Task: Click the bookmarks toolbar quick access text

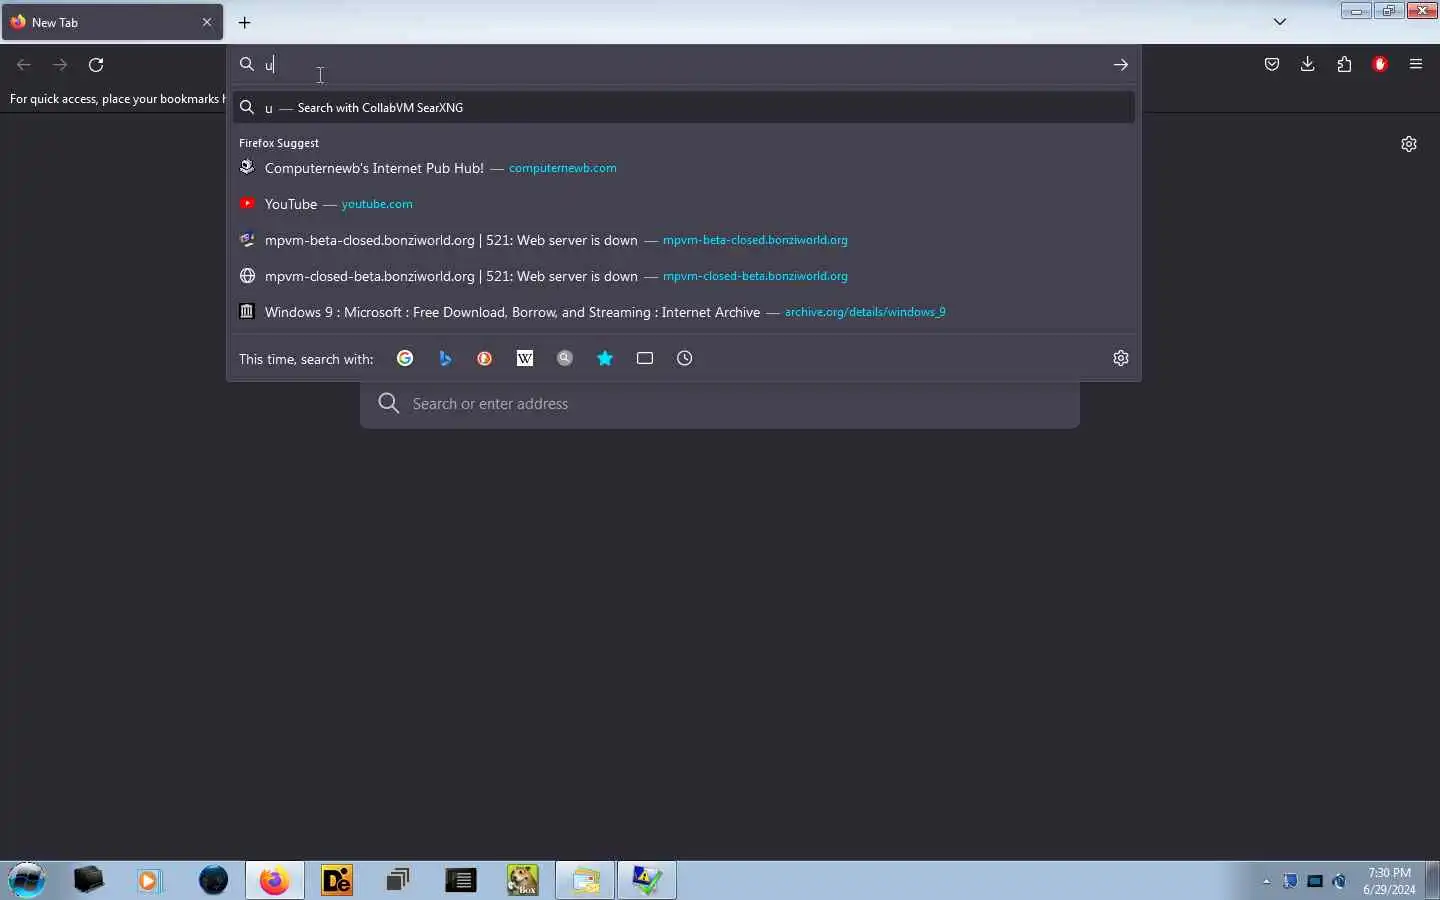Action: coord(116,99)
